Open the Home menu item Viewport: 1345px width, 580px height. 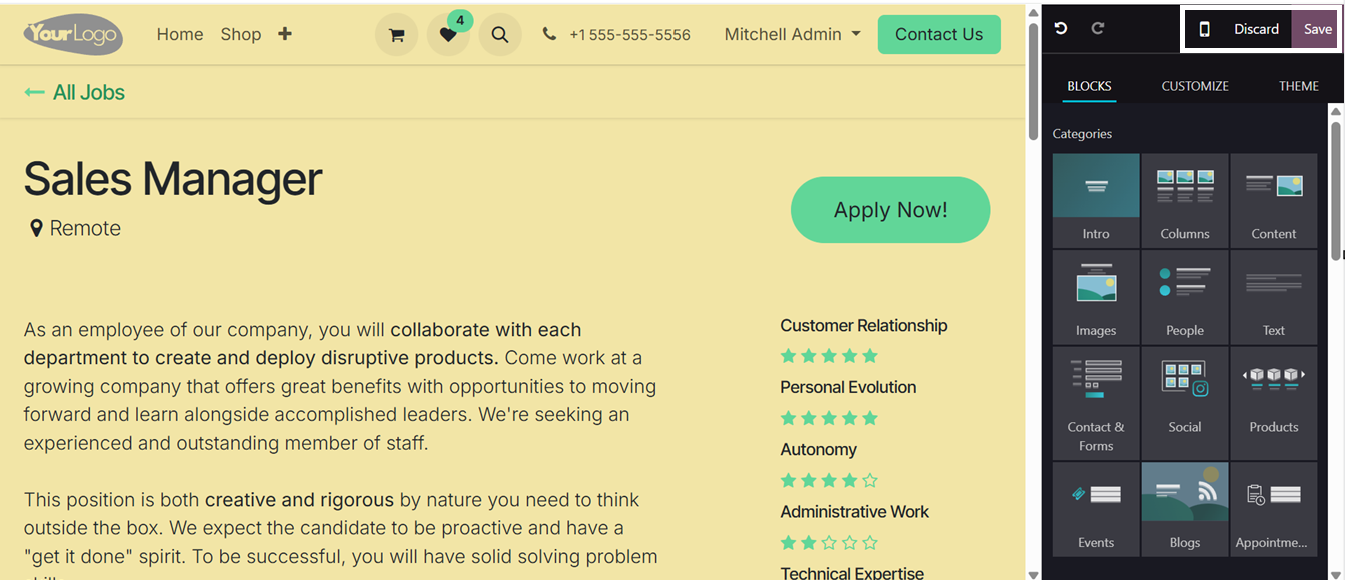[x=180, y=34]
